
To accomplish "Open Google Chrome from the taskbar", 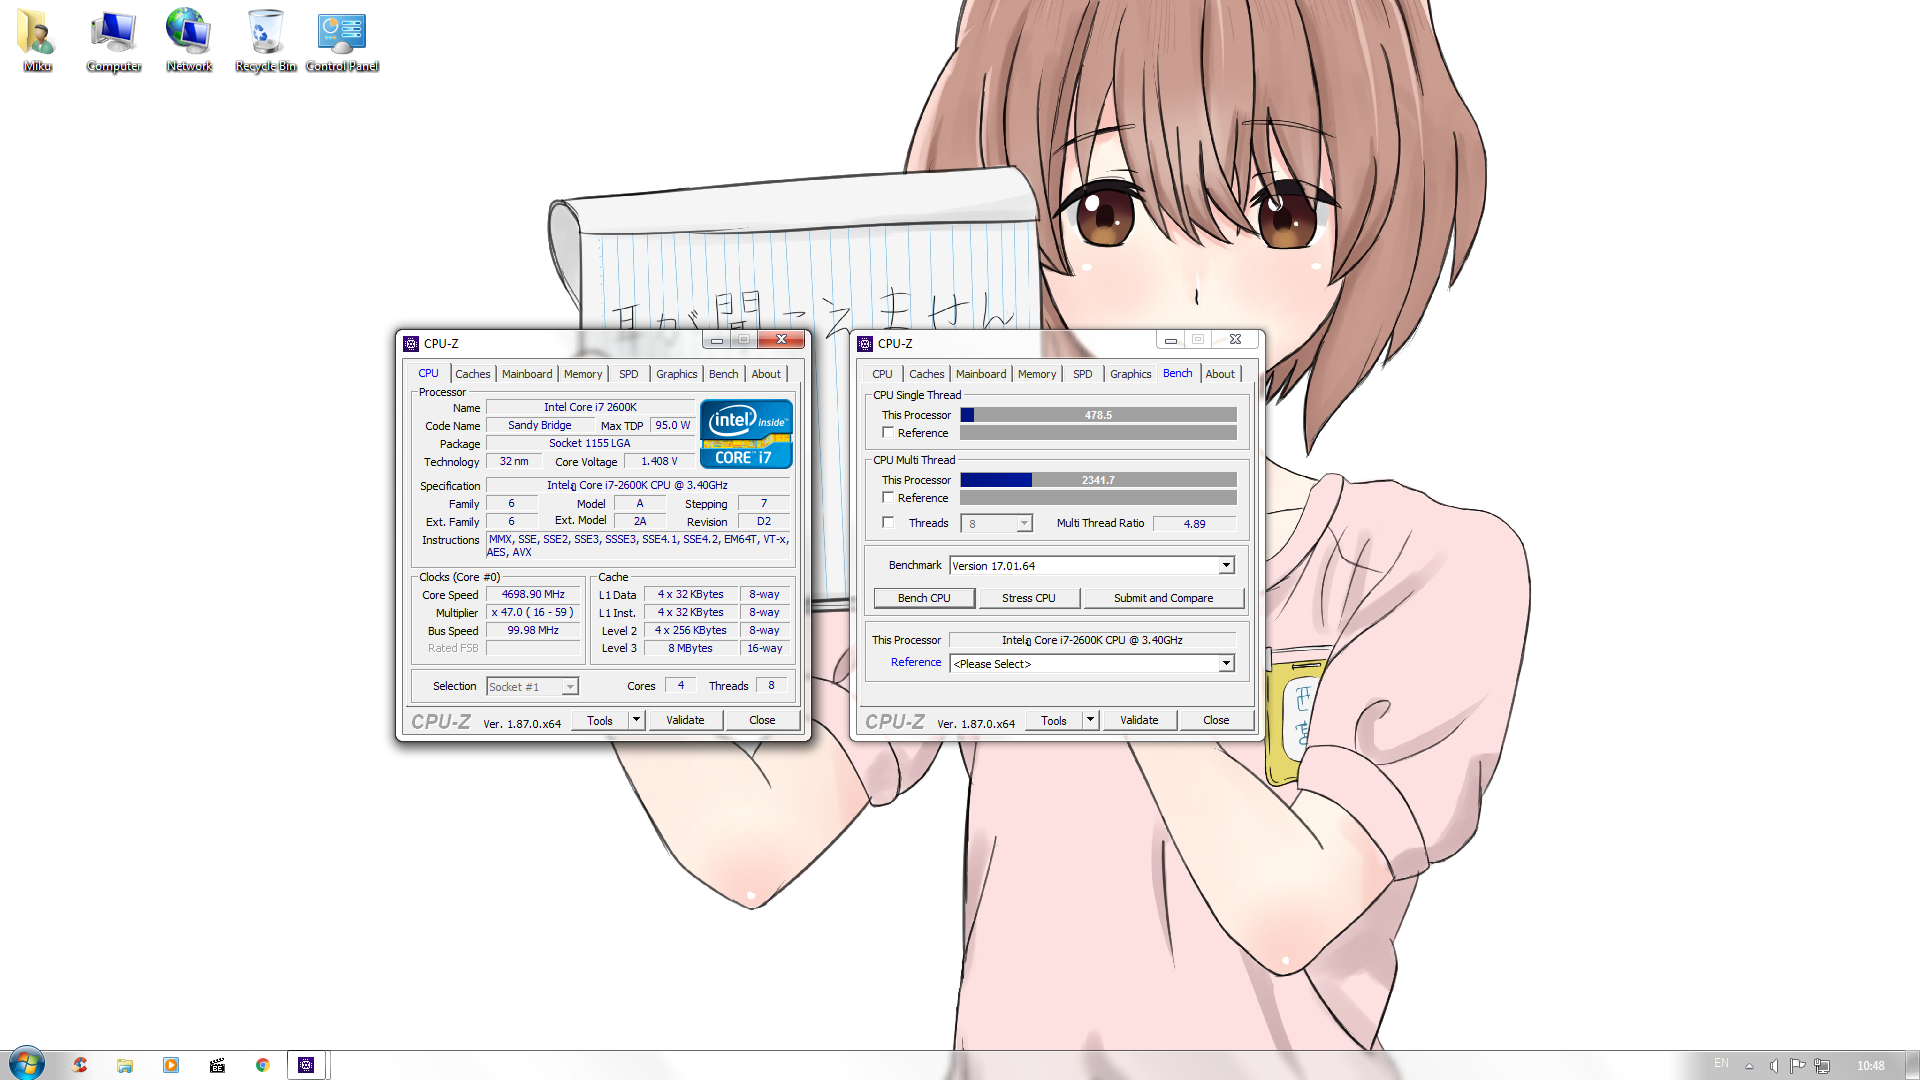I will point(263,1065).
